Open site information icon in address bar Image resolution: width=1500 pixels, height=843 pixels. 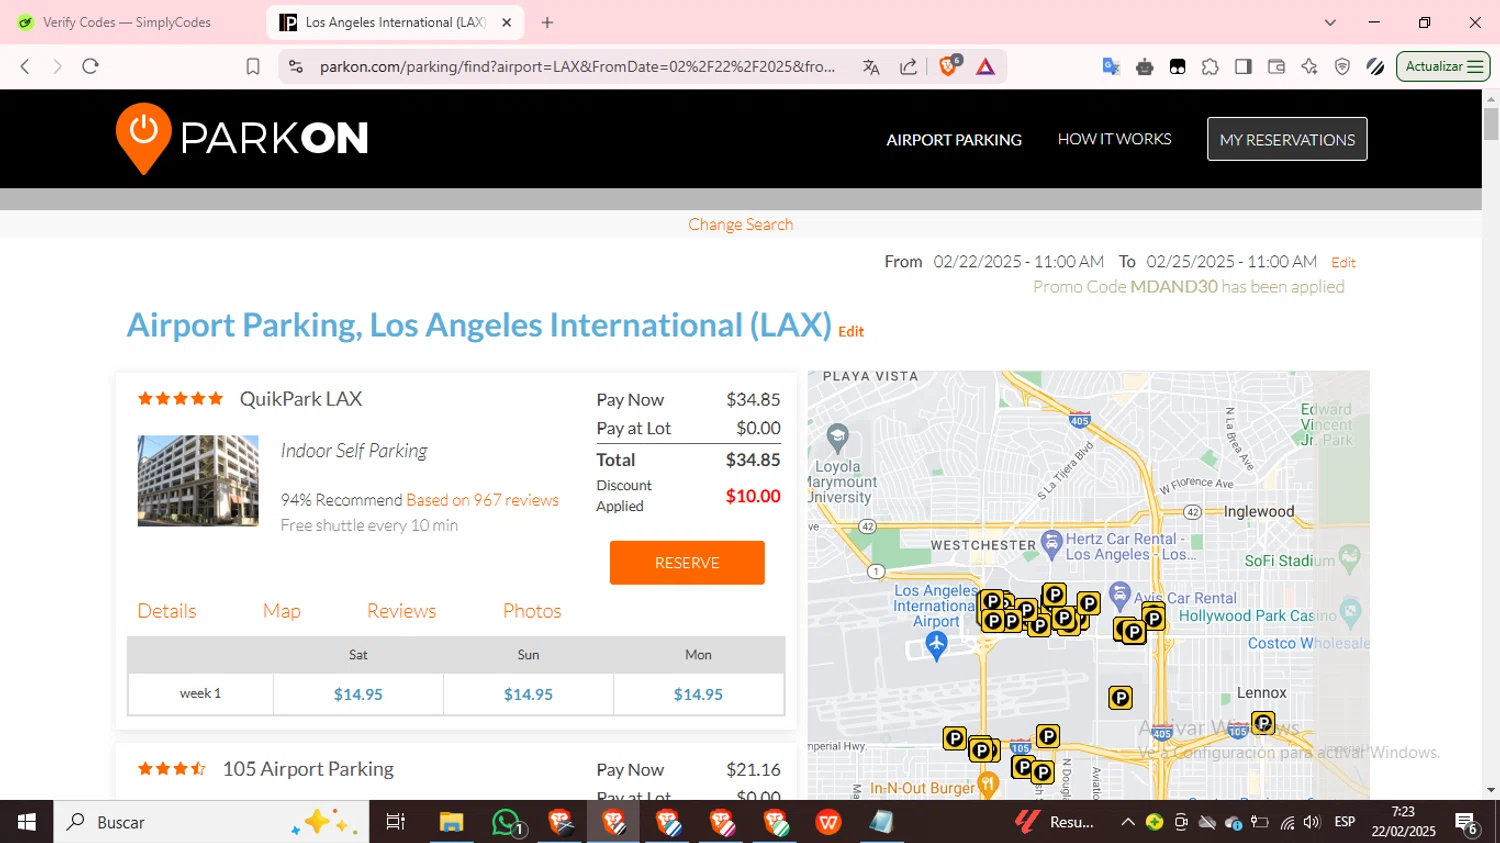click(x=295, y=66)
